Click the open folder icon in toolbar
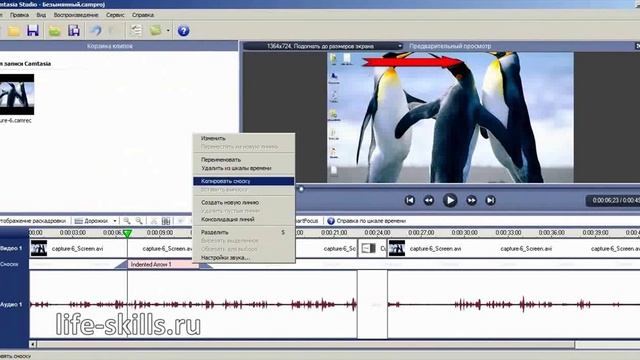Screen dimensions: 640x360 [13, 31]
